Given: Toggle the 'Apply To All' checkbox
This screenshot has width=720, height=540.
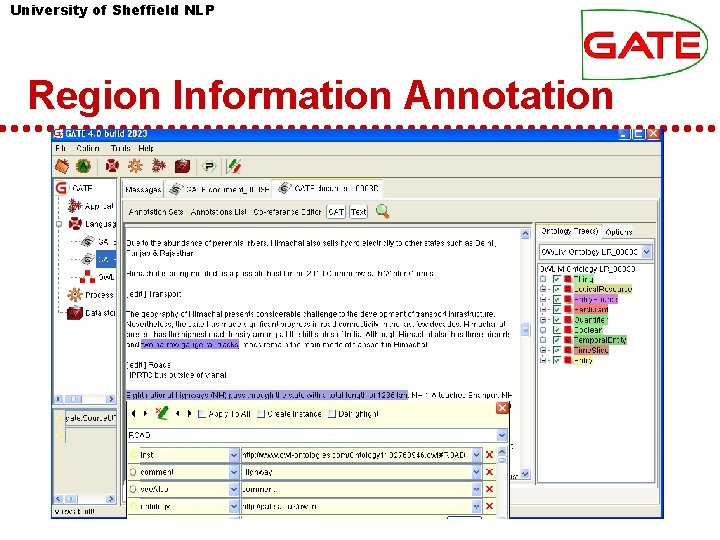Looking at the screenshot, I should (x=201, y=414).
